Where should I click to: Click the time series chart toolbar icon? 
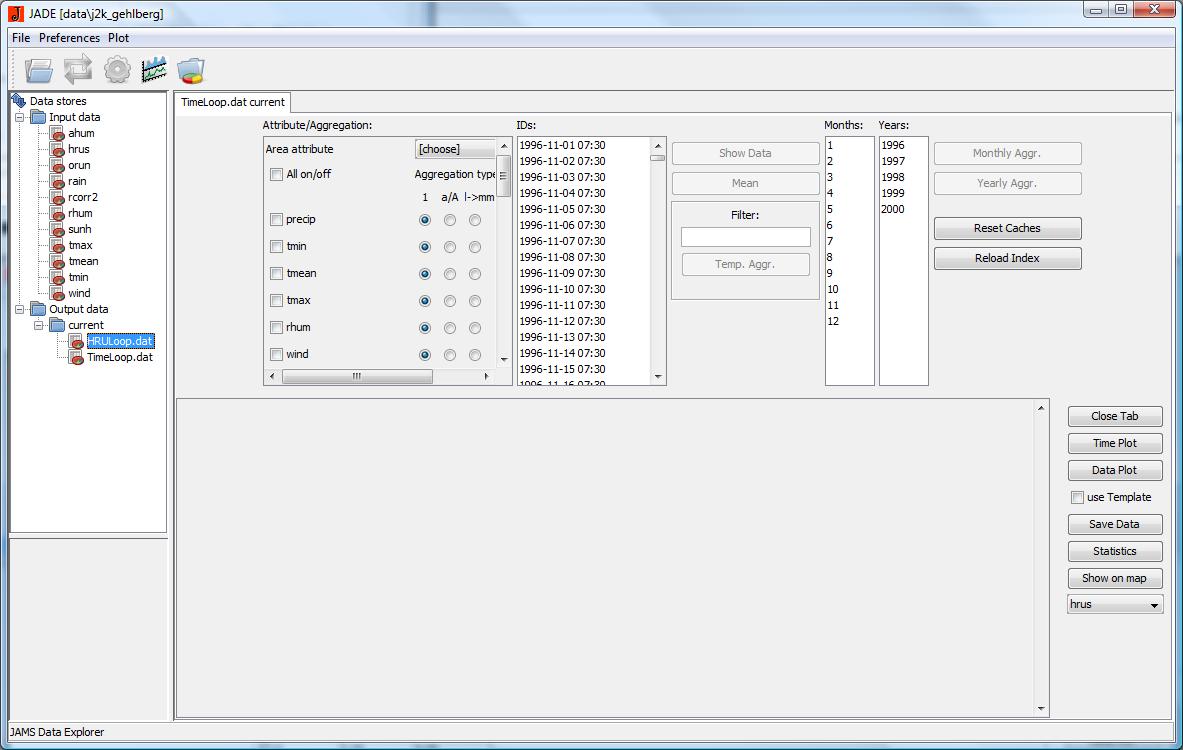point(154,70)
